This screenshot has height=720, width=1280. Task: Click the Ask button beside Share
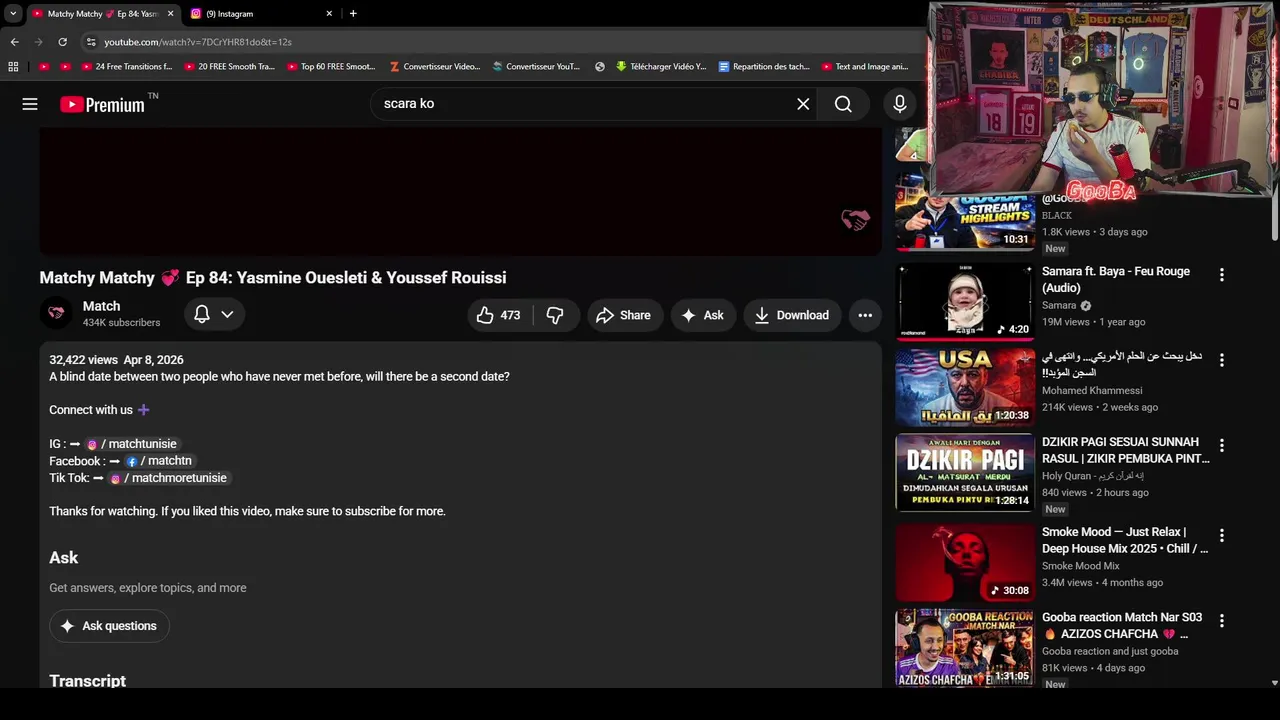coord(702,315)
